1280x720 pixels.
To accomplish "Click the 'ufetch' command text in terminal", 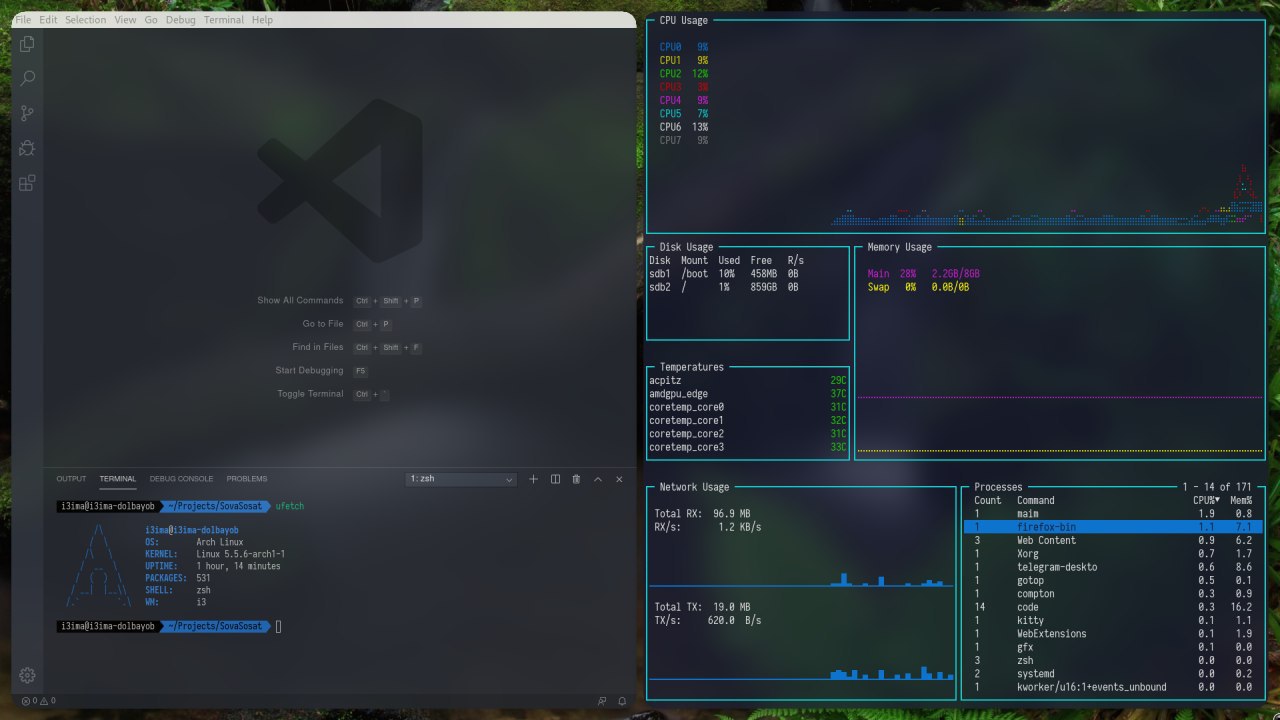I will [290, 506].
